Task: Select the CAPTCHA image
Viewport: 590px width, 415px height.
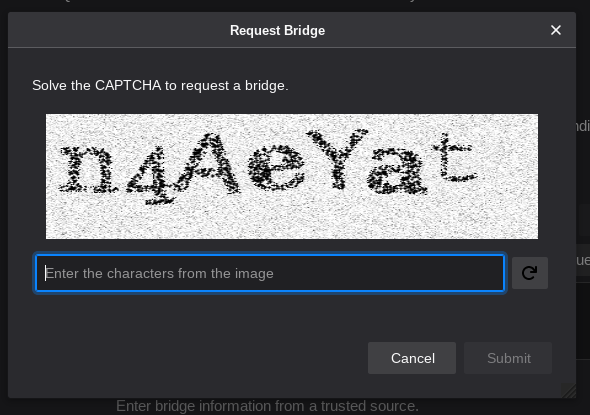Action: pos(292,176)
